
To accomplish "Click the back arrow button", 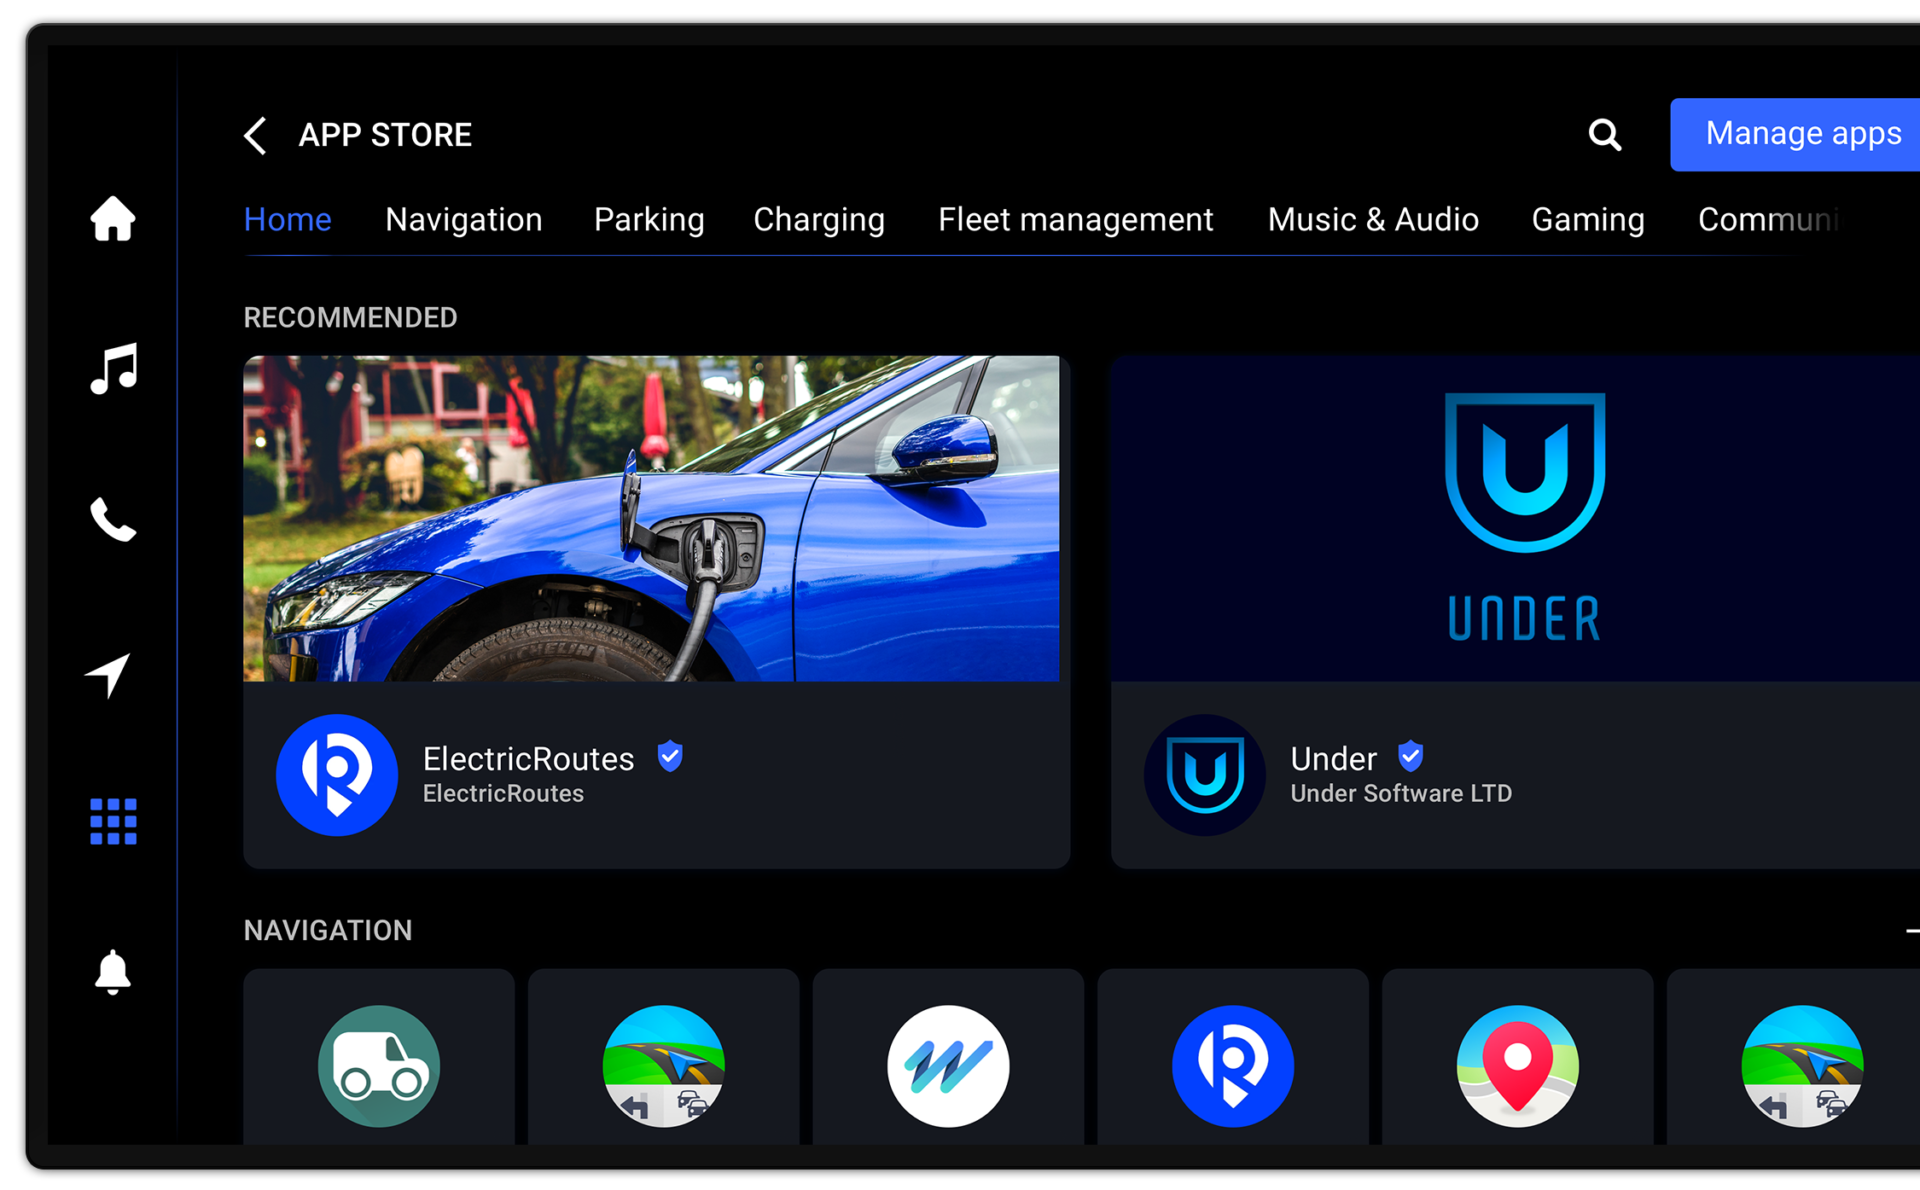I will (254, 133).
